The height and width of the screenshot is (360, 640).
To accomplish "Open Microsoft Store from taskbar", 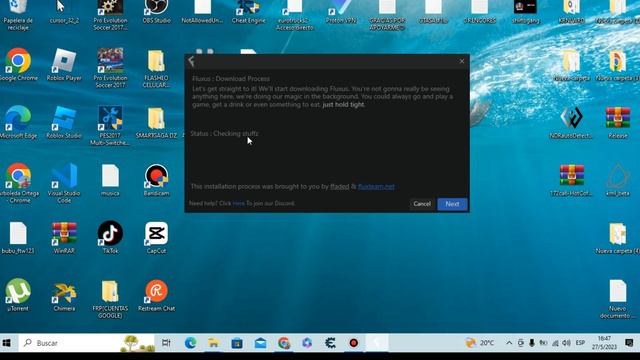I will click(x=237, y=343).
